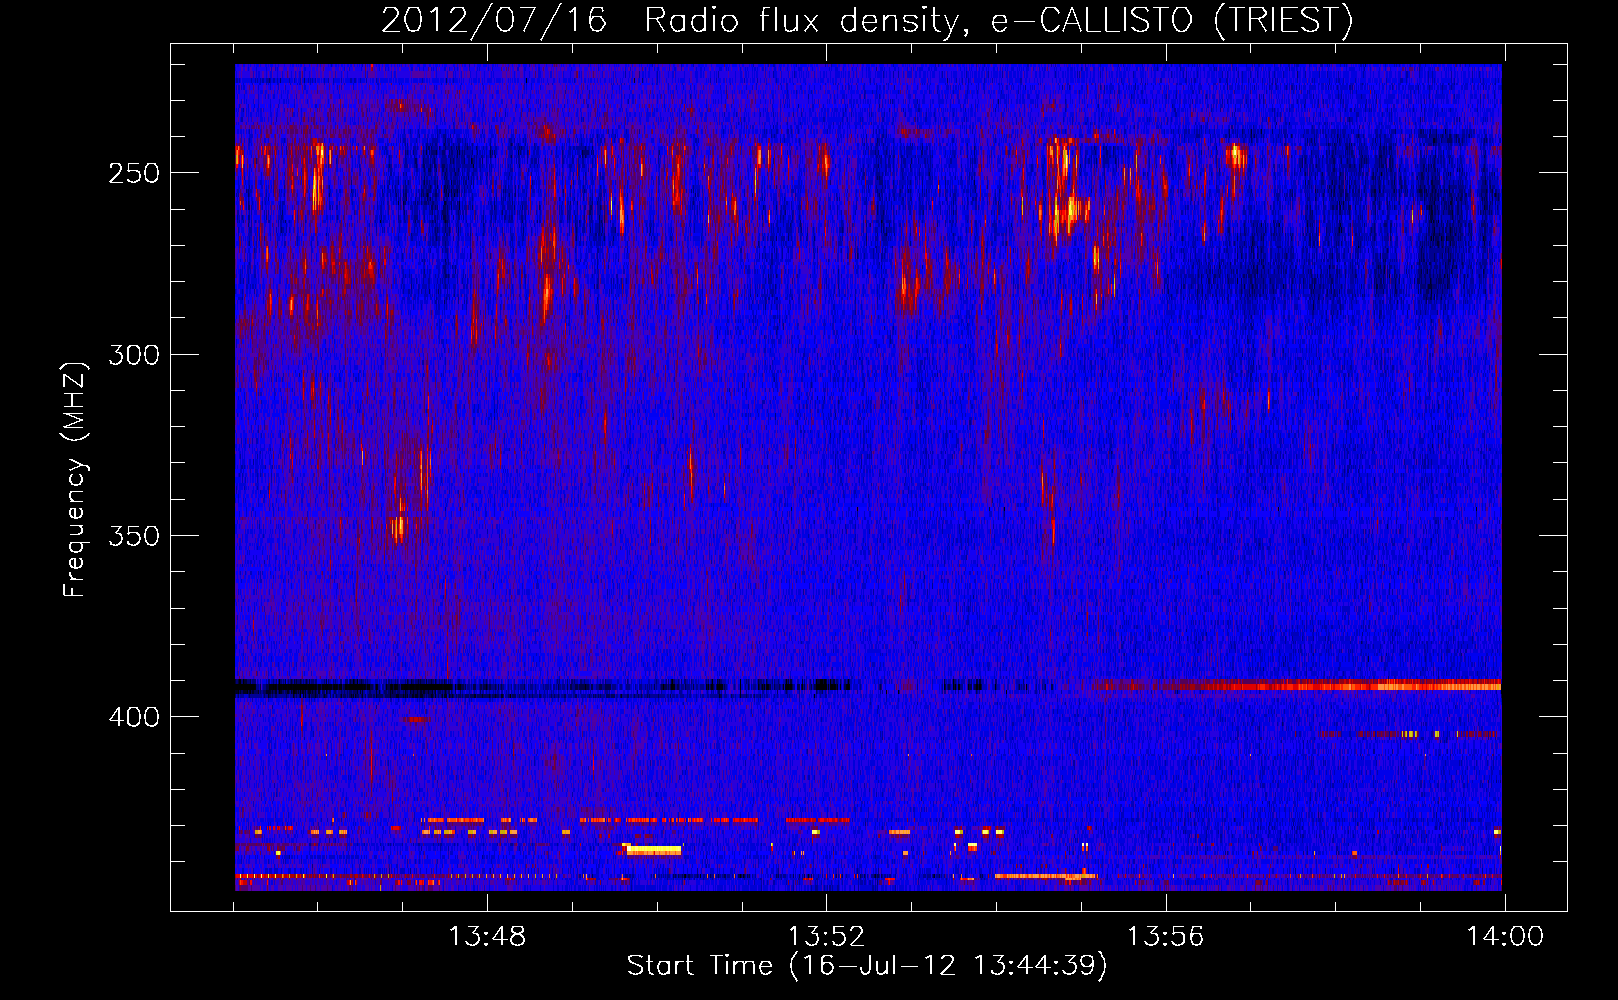Click the 350 frequency tick label
Viewport: 1618px width, 1000px height.
pyautogui.click(x=134, y=536)
